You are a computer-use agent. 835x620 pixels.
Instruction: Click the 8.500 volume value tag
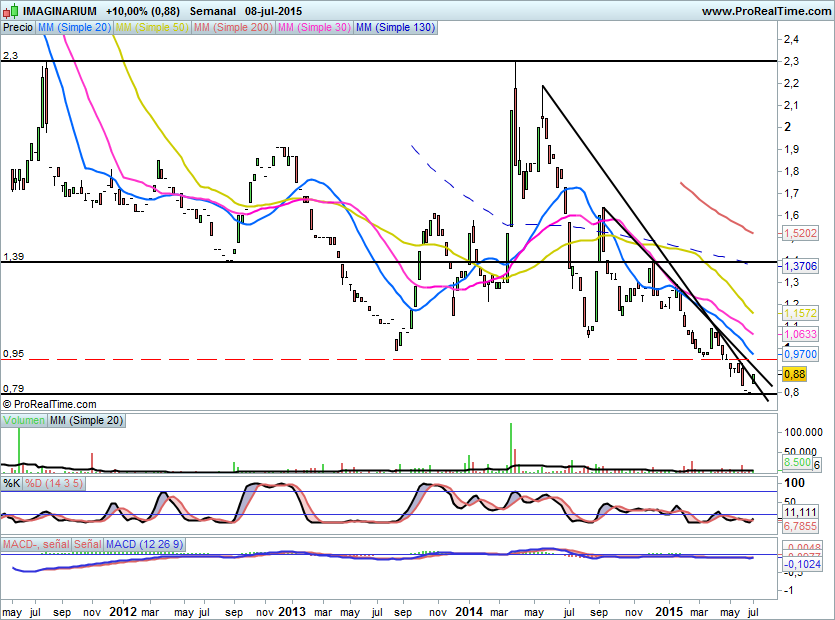point(797,462)
